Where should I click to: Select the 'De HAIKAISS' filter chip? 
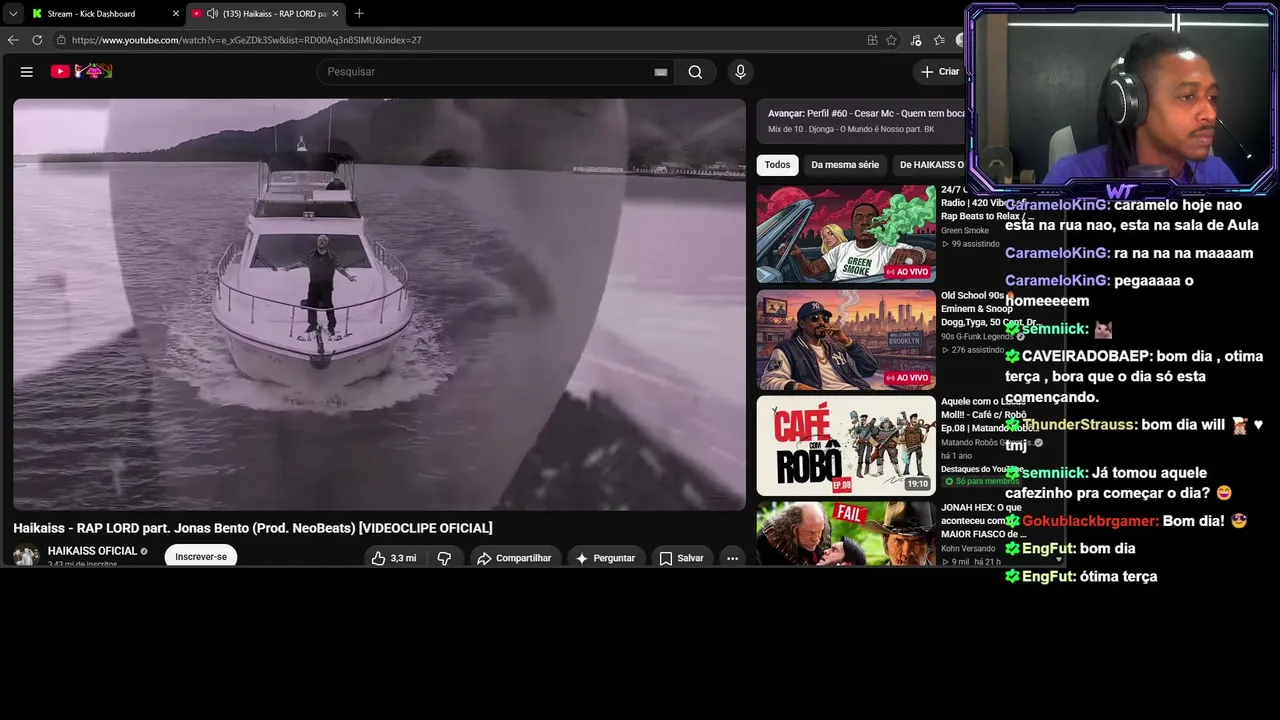point(931,165)
